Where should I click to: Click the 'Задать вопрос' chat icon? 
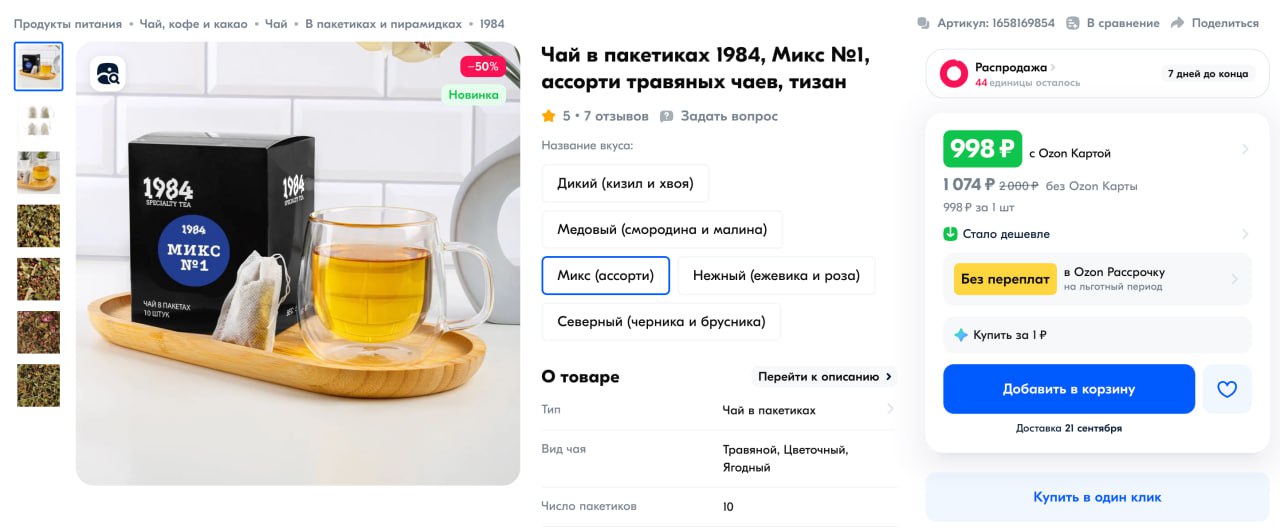(667, 116)
